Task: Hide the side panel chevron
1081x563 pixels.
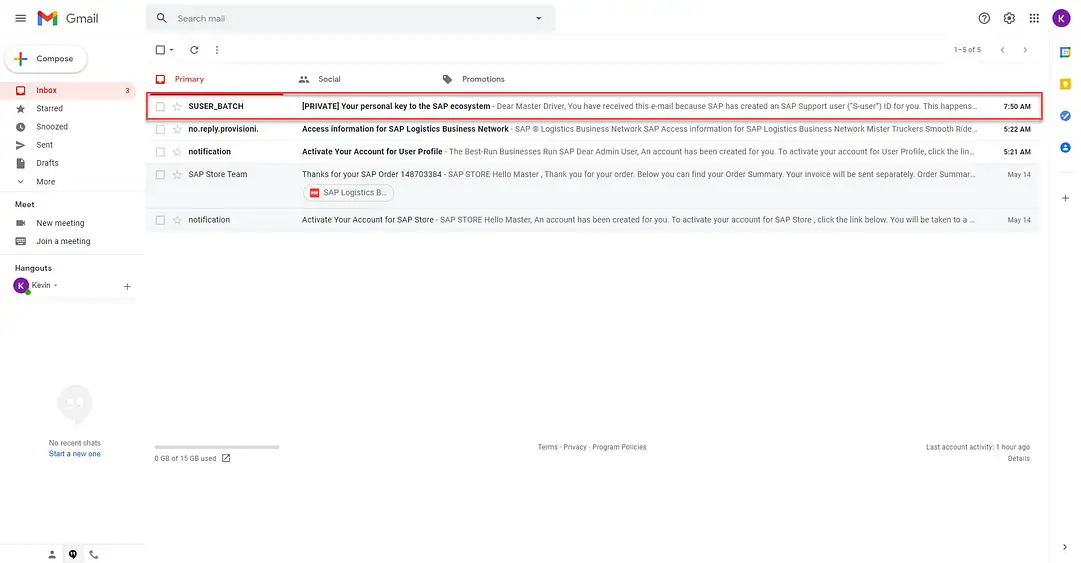Action: (1065, 547)
